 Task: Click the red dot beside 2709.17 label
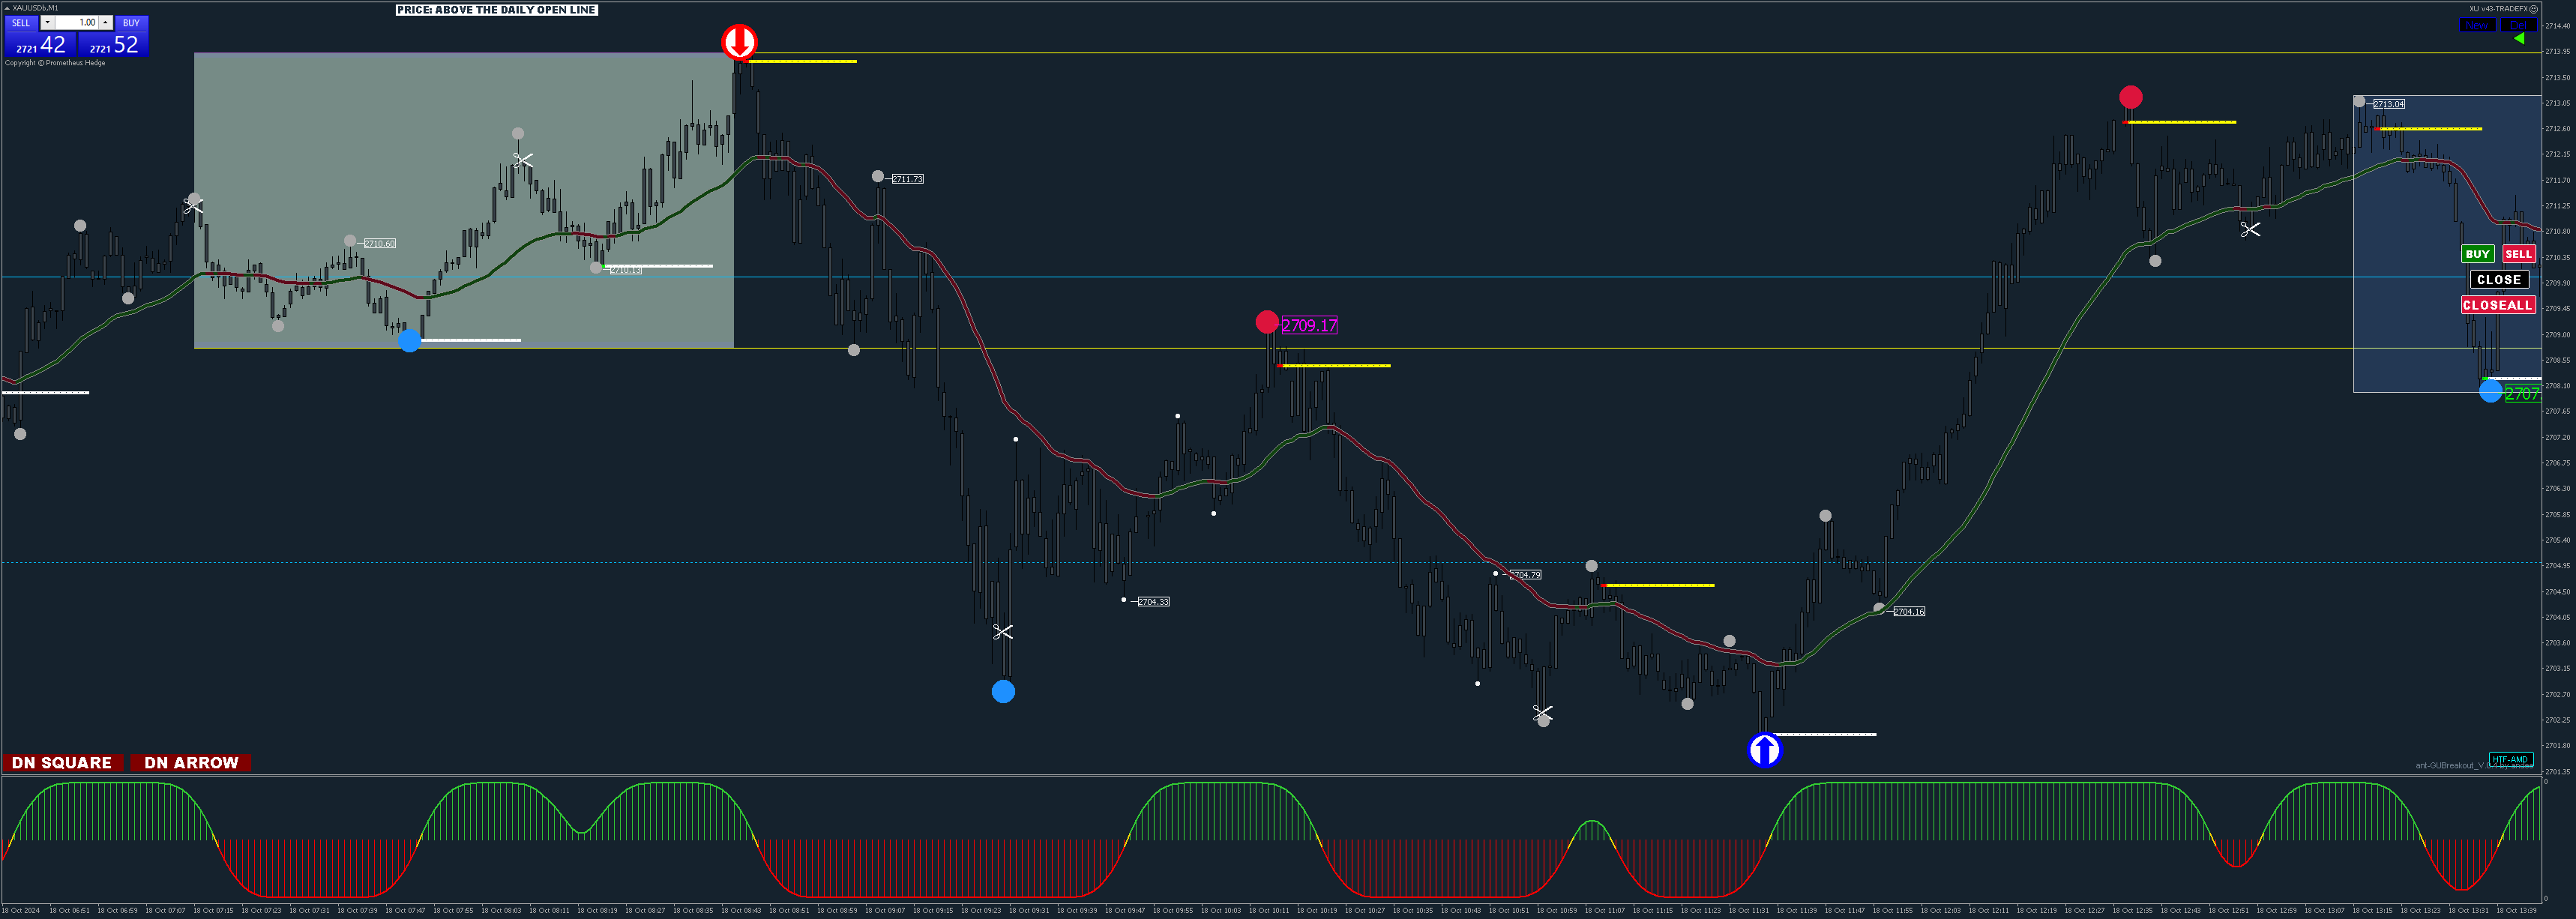1266,322
